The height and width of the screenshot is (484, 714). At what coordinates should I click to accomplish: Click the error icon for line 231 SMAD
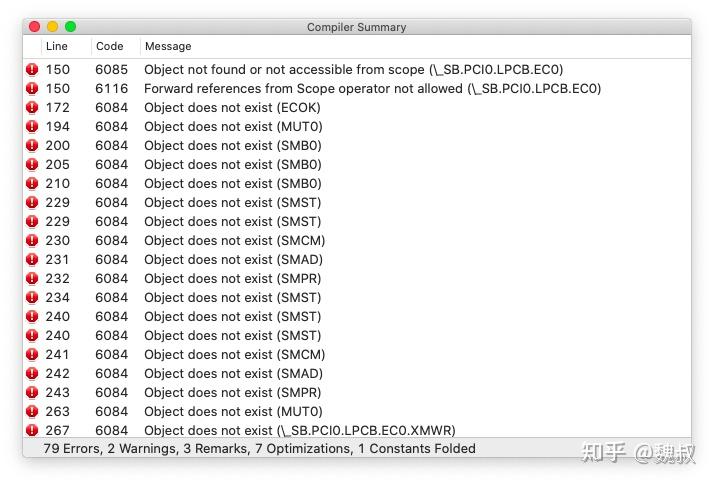click(32, 260)
